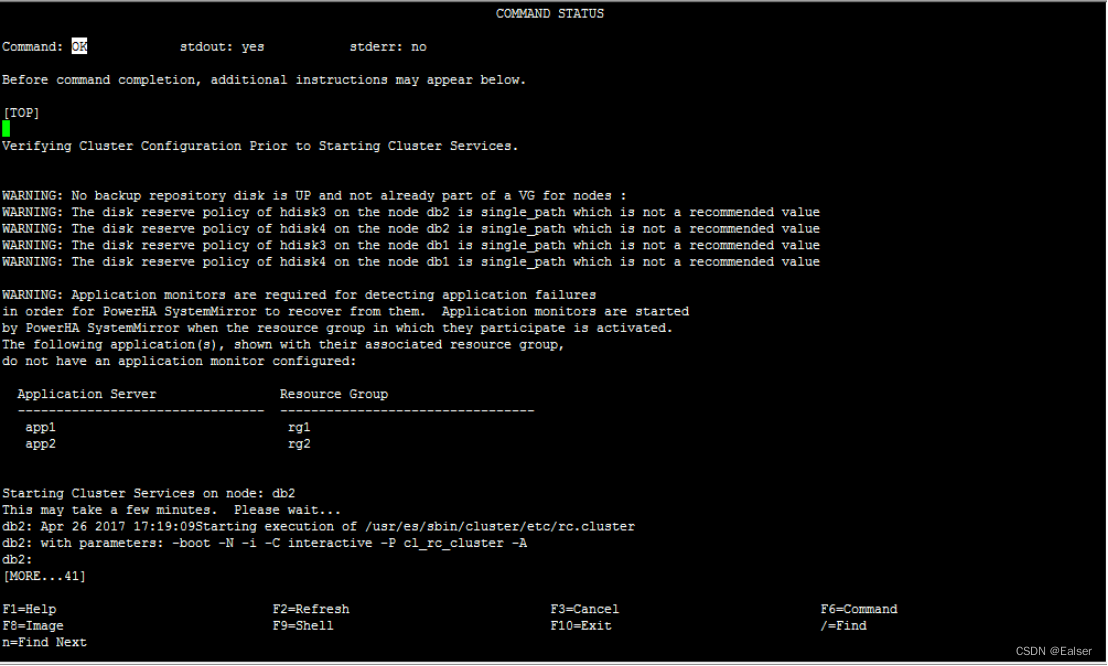Click the [MORE...41] continuation marker
This screenshot has height=666, width=1108.
(x=44, y=575)
